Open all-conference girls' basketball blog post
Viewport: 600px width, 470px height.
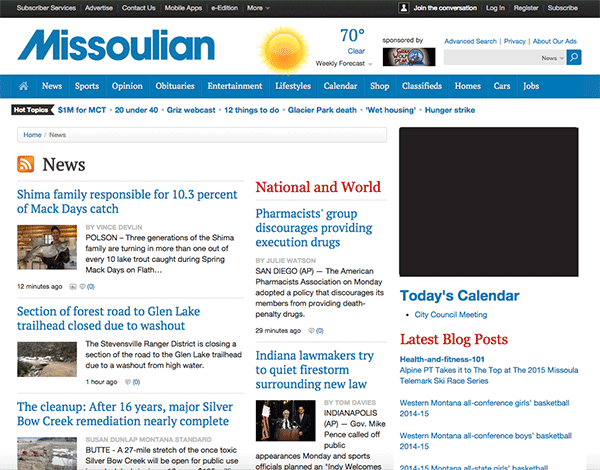[484, 408]
